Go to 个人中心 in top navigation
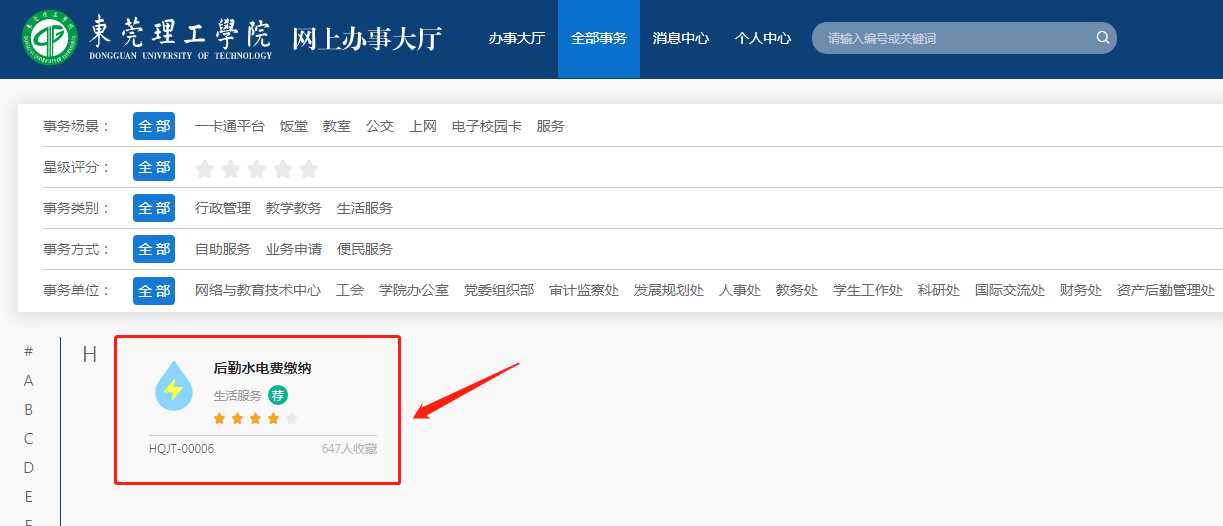Image resolution: width=1223 pixels, height=526 pixels. point(763,38)
